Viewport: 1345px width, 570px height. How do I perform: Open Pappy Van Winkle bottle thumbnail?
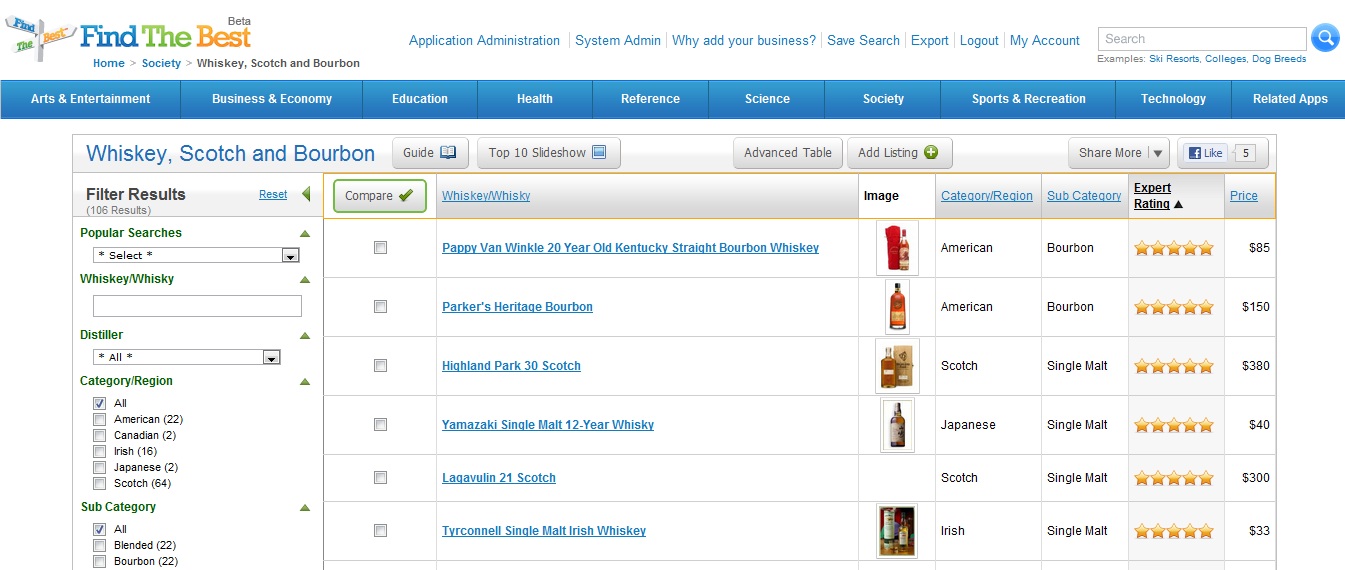[897, 248]
